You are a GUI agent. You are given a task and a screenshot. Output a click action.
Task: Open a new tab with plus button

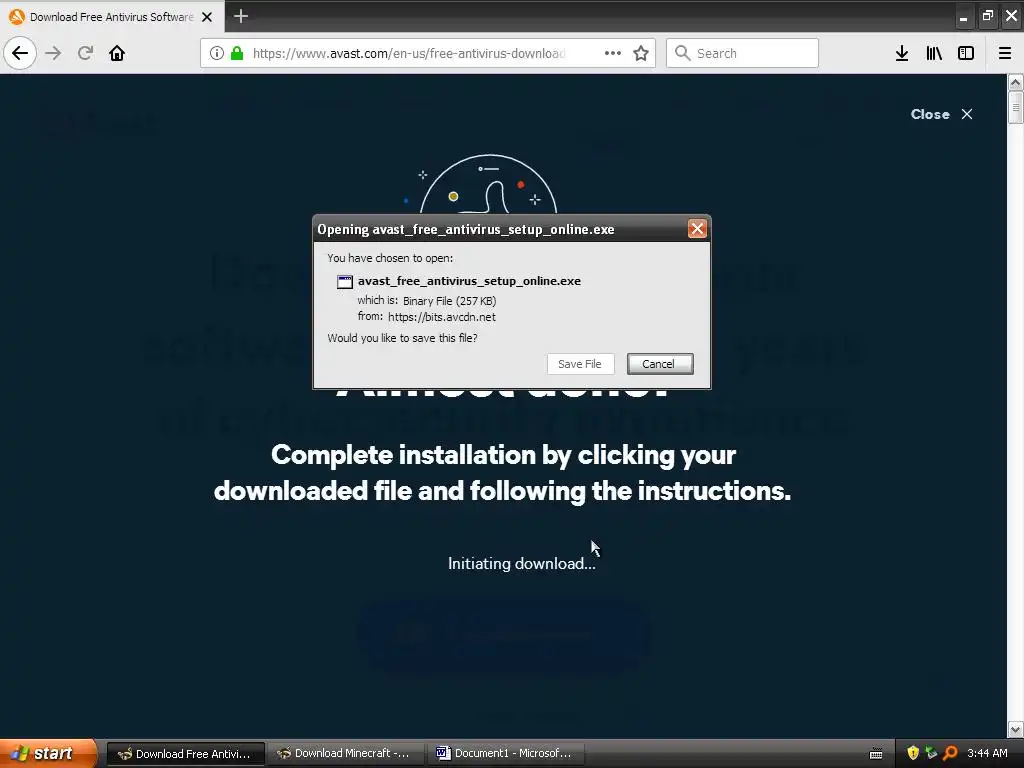pyautogui.click(x=241, y=16)
